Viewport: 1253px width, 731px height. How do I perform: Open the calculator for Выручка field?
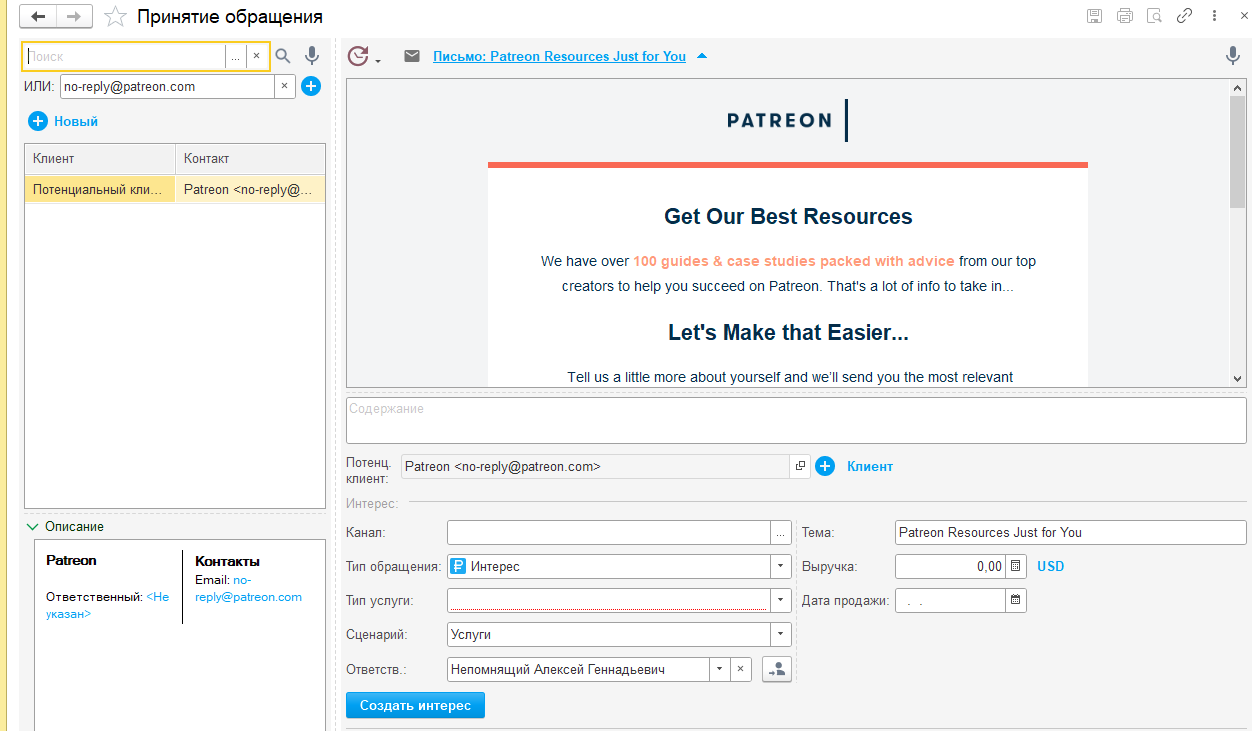(1016, 566)
